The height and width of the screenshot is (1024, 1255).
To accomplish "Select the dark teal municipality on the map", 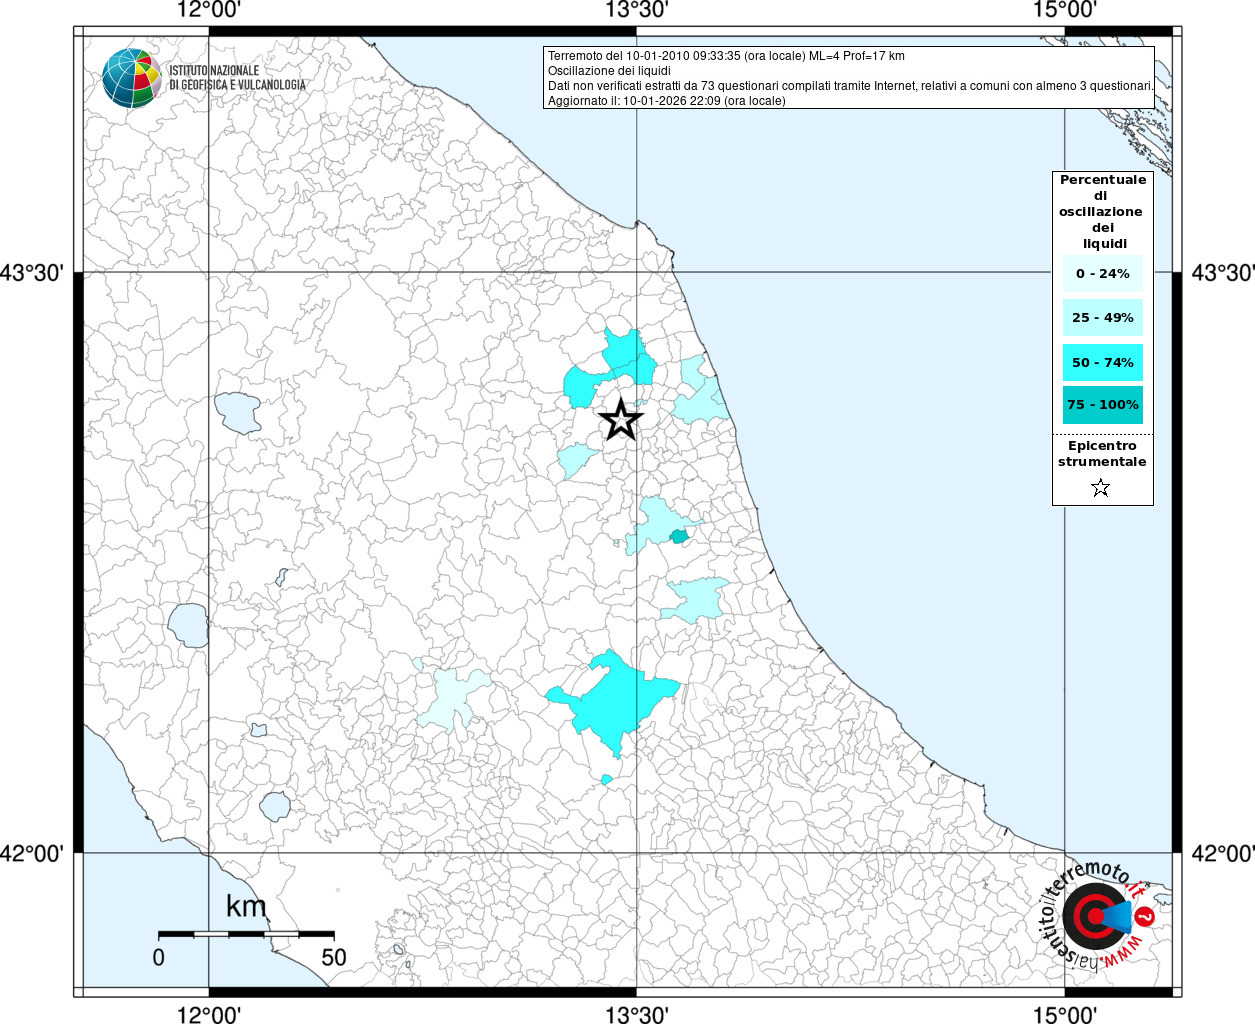I will point(679,537).
